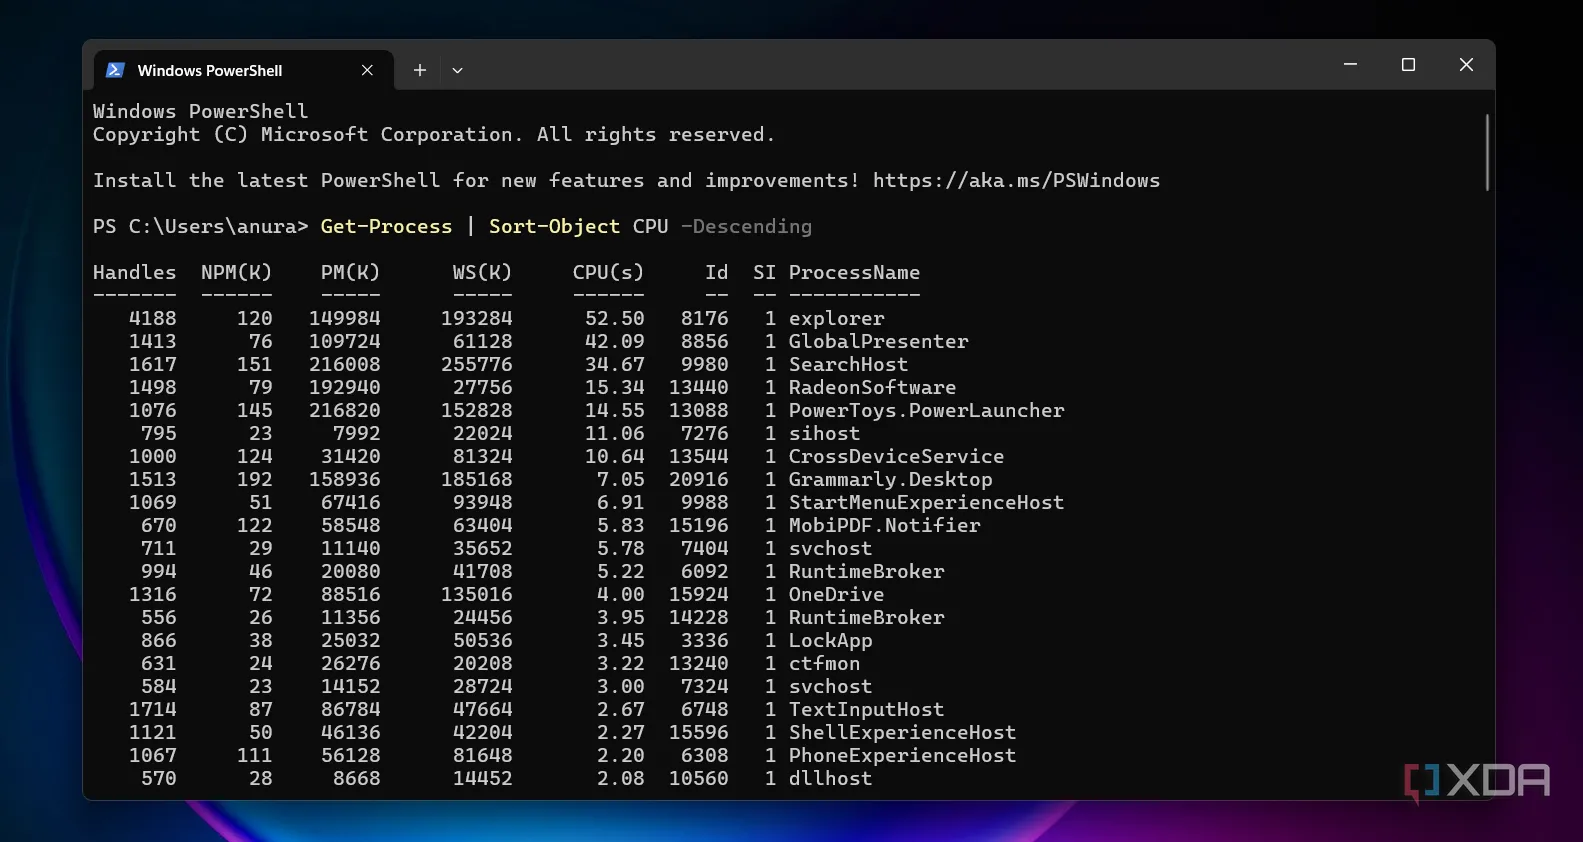Minimize the terminal window
Image resolution: width=1583 pixels, height=842 pixels.
point(1350,64)
